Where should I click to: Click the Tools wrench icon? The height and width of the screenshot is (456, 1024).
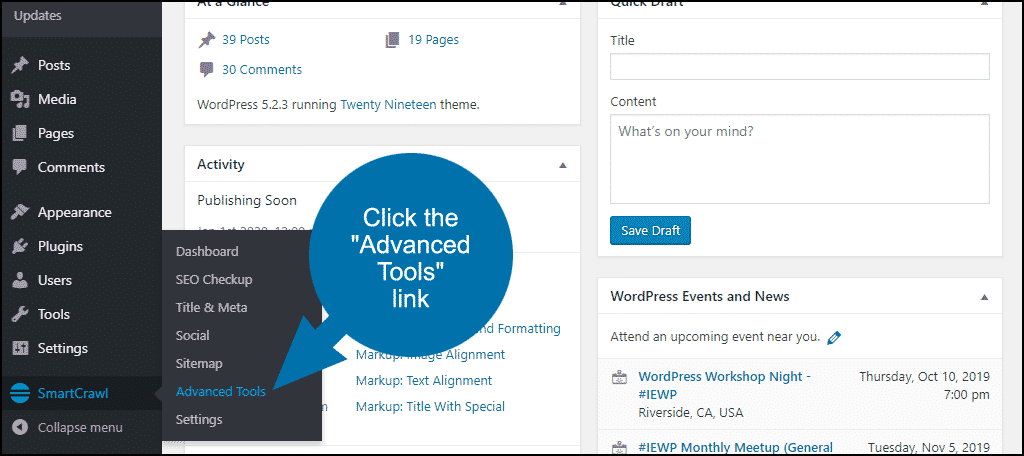point(20,314)
